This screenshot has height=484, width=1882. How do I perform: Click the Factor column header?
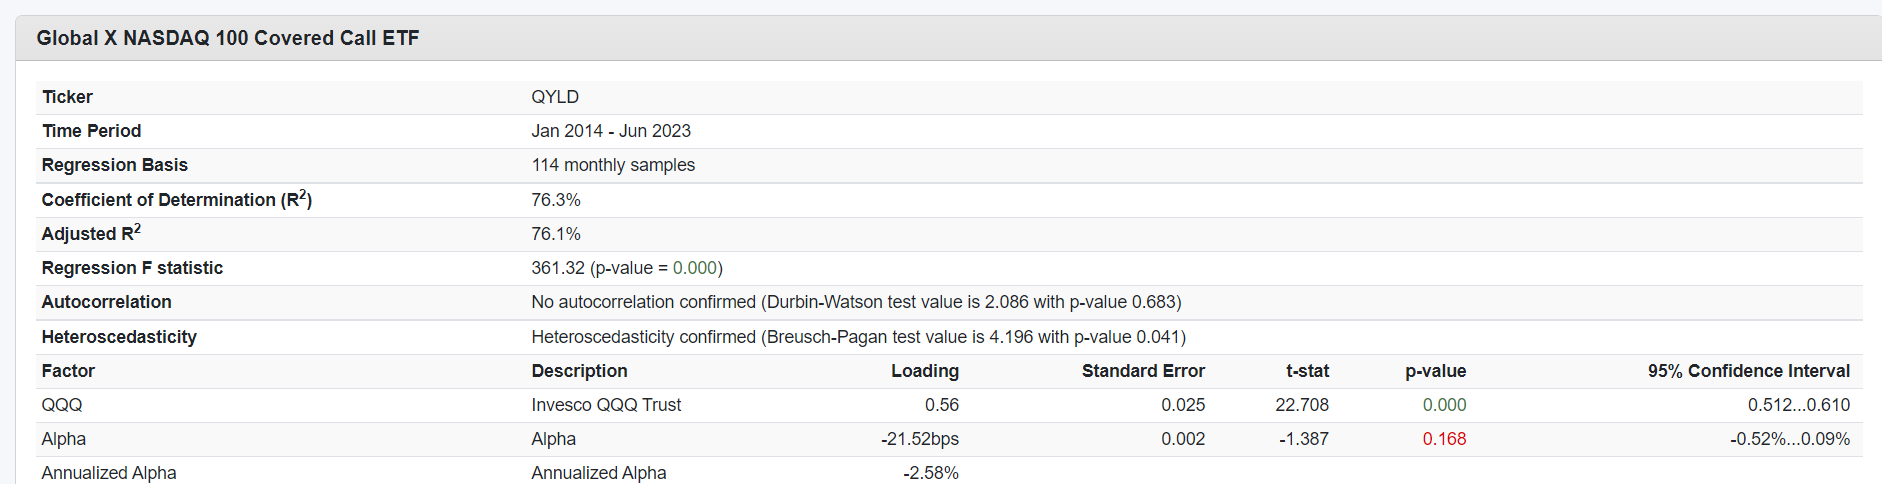point(68,371)
